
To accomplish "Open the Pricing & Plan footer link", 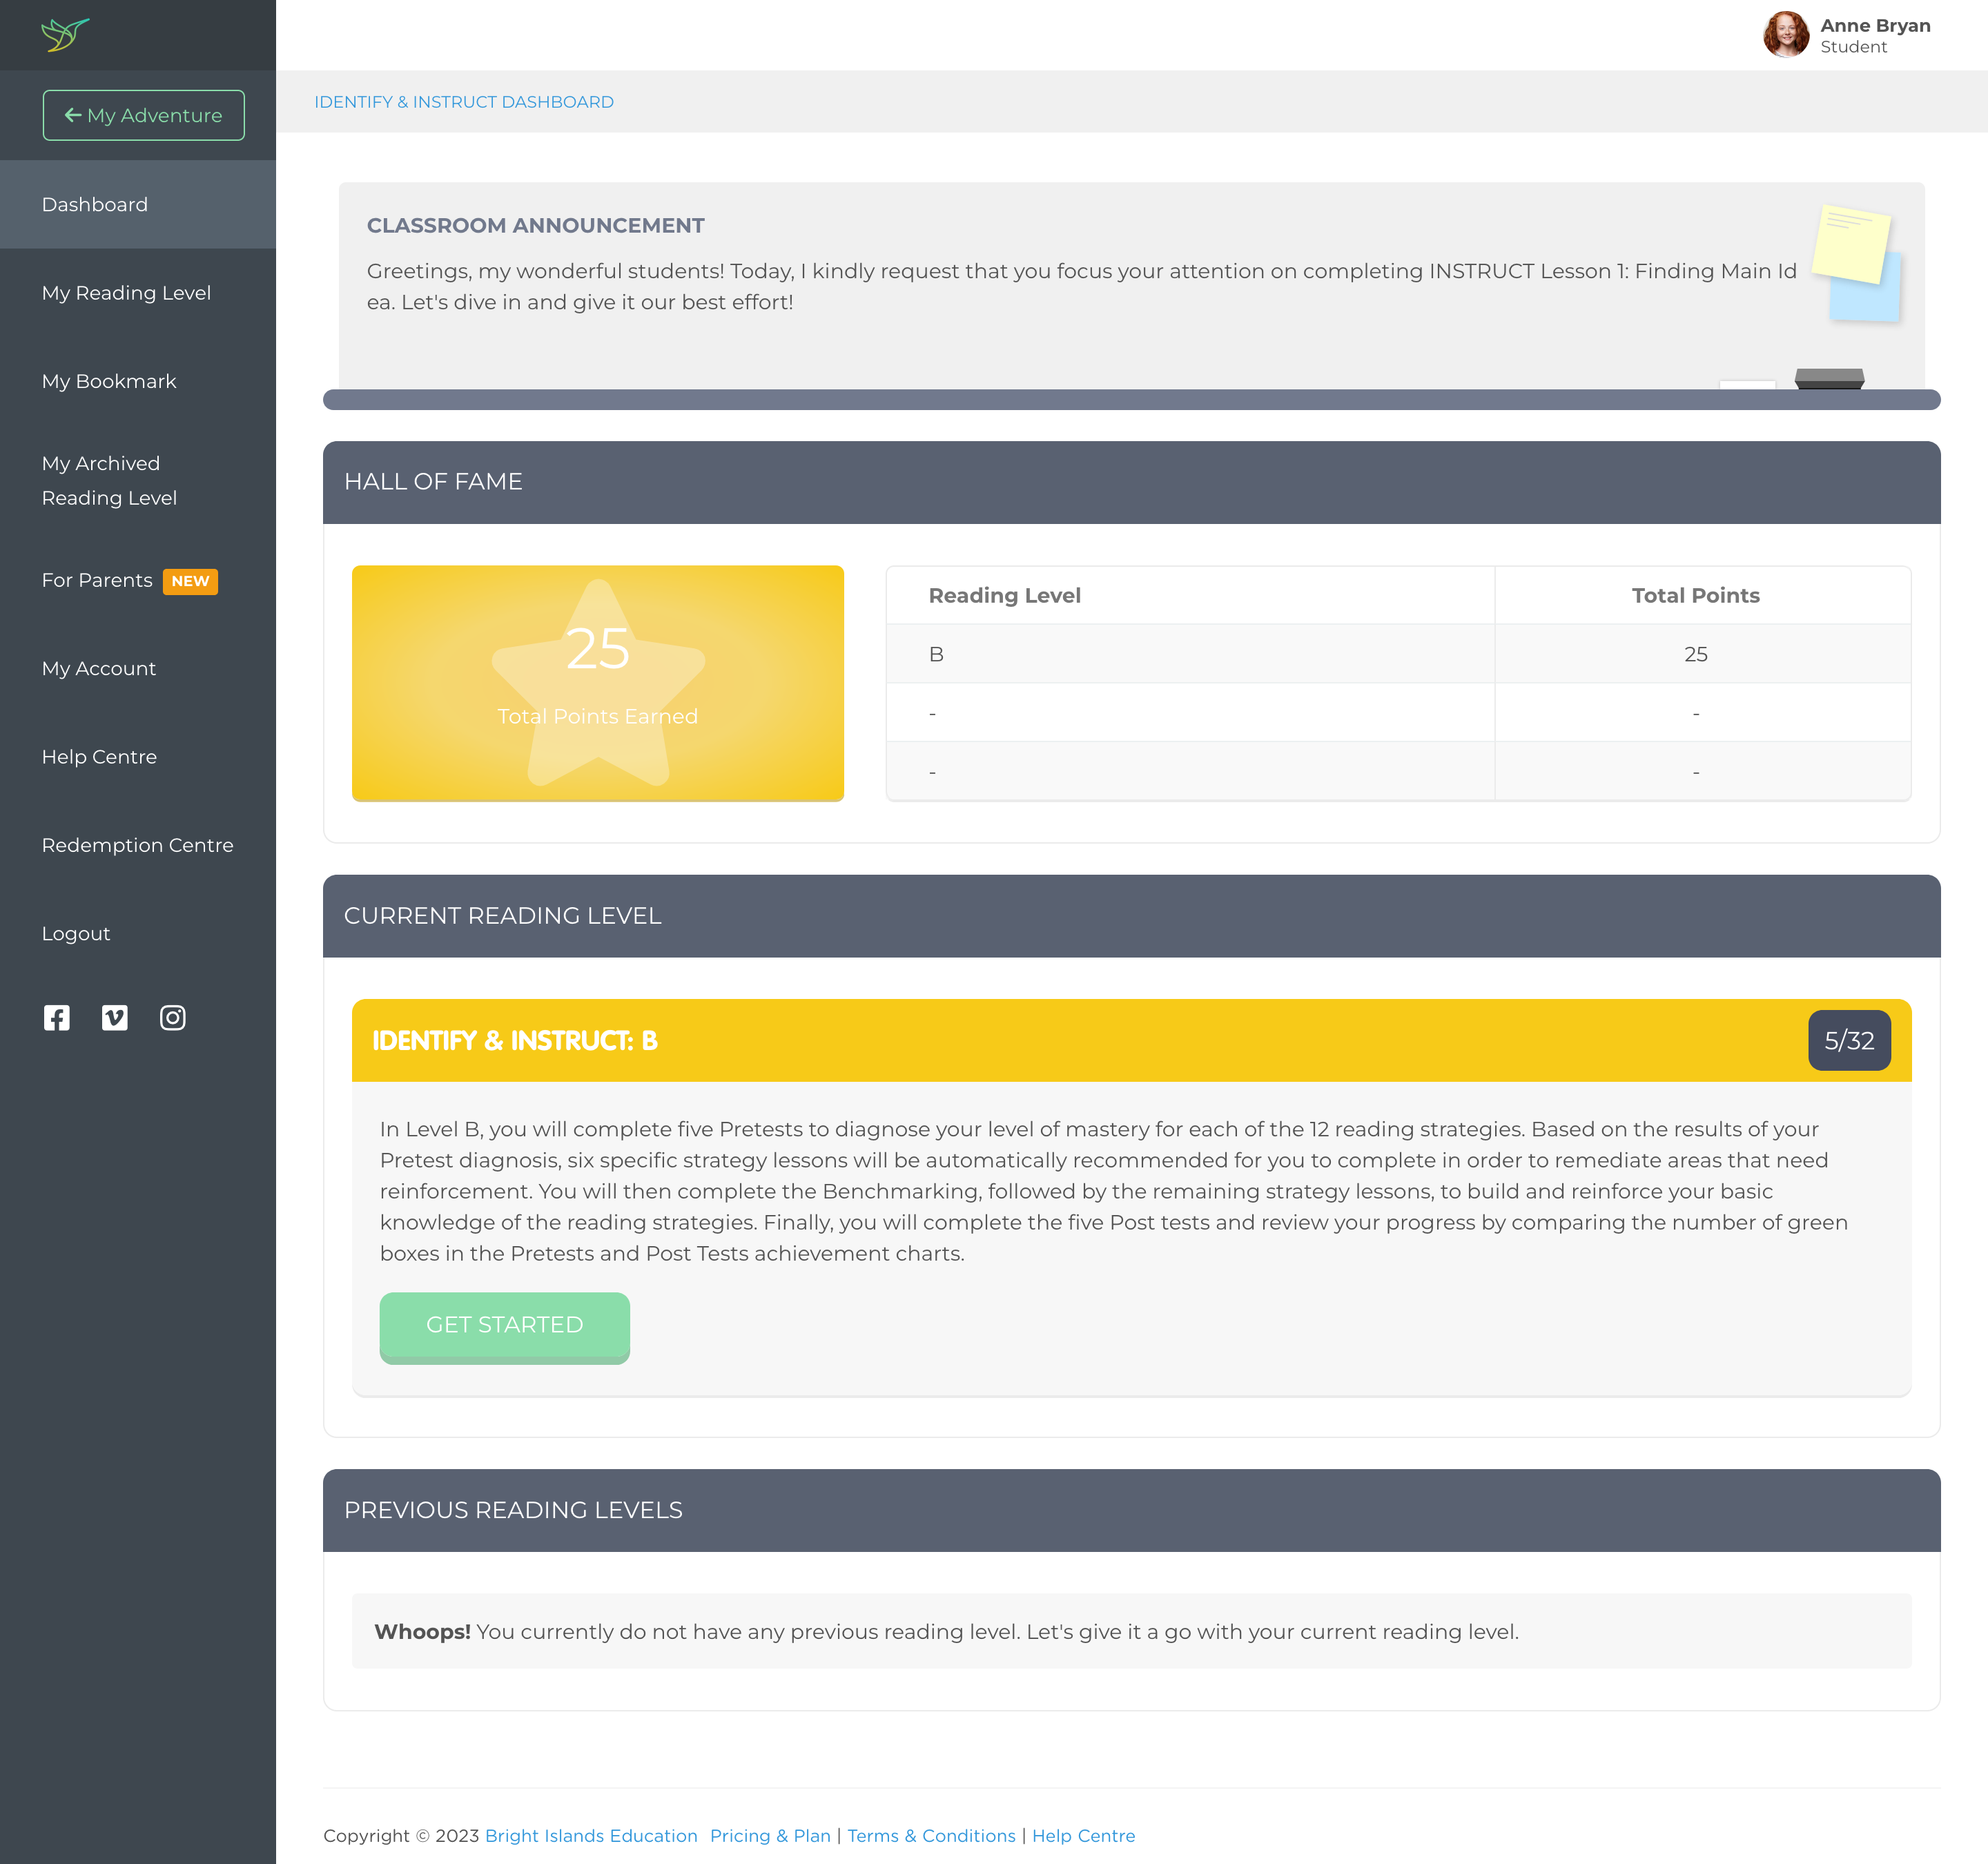I will (x=770, y=1836).
